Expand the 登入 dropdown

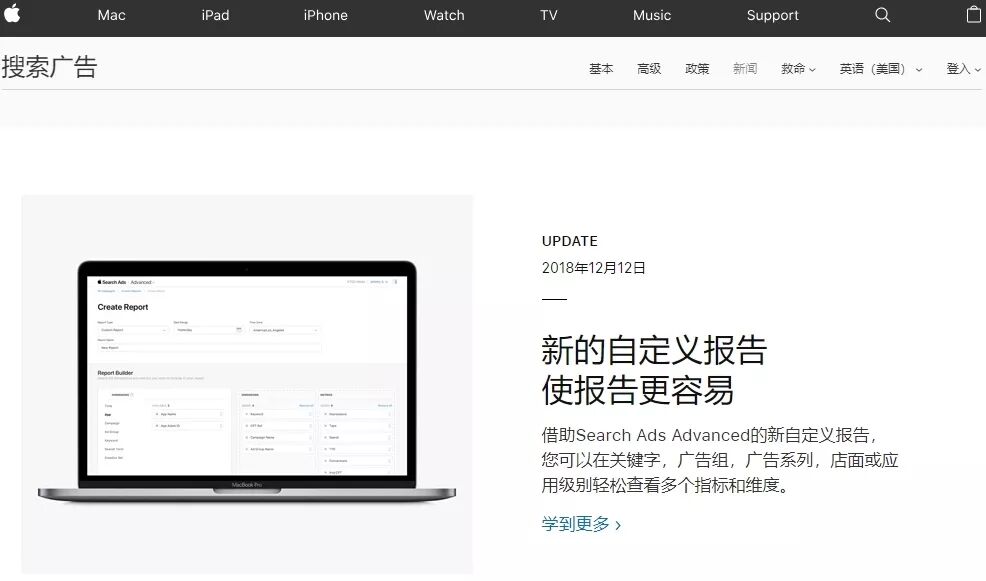(963, 69)
